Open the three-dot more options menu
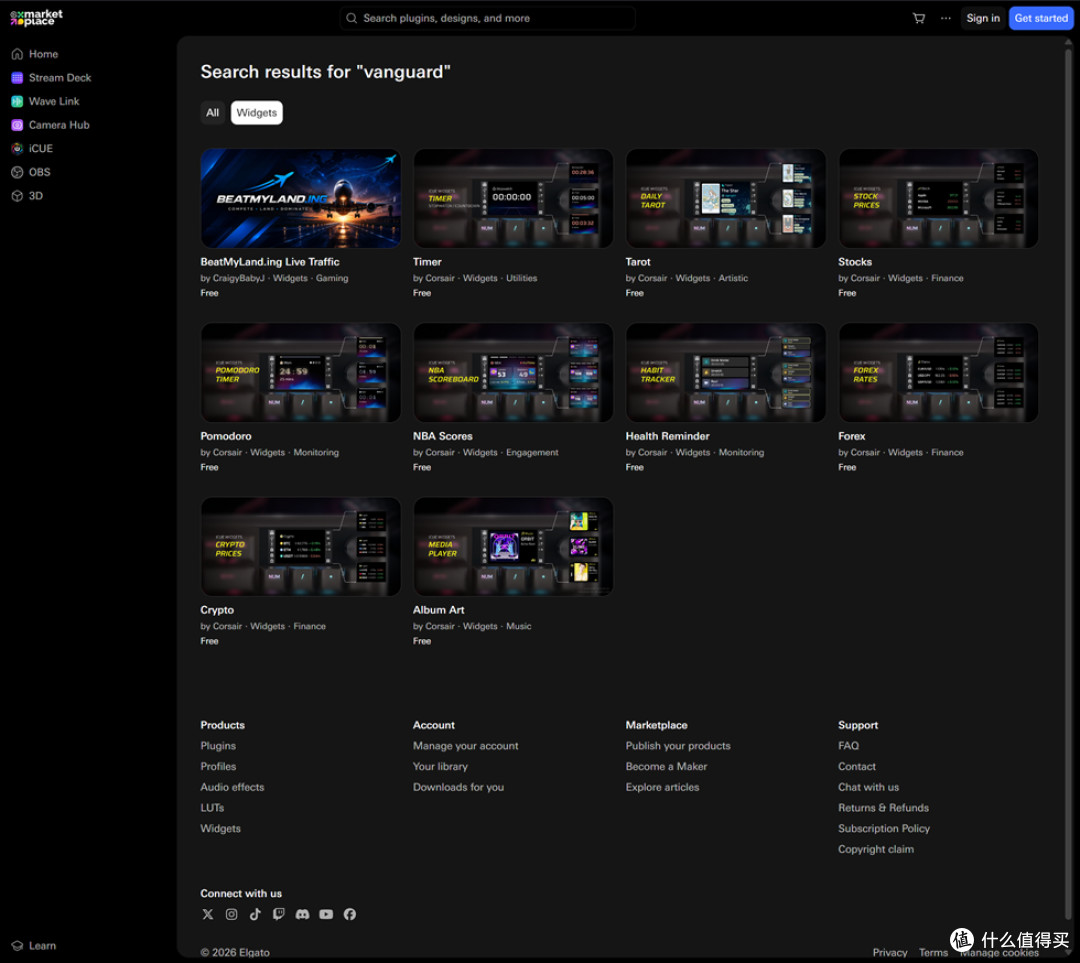 (x=946, y=18)
